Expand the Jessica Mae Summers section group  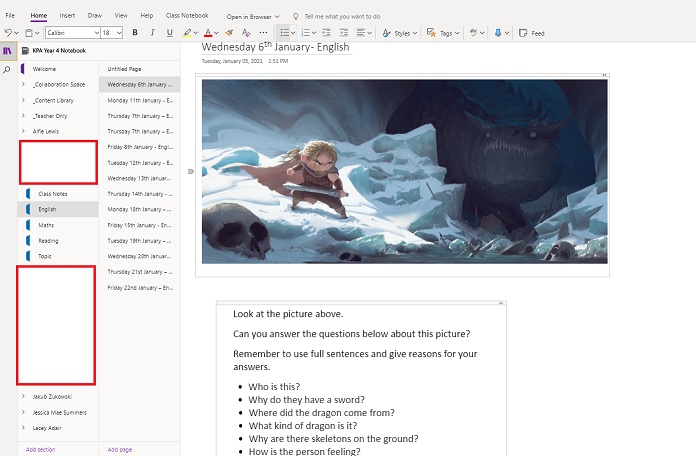pos(23,412)
